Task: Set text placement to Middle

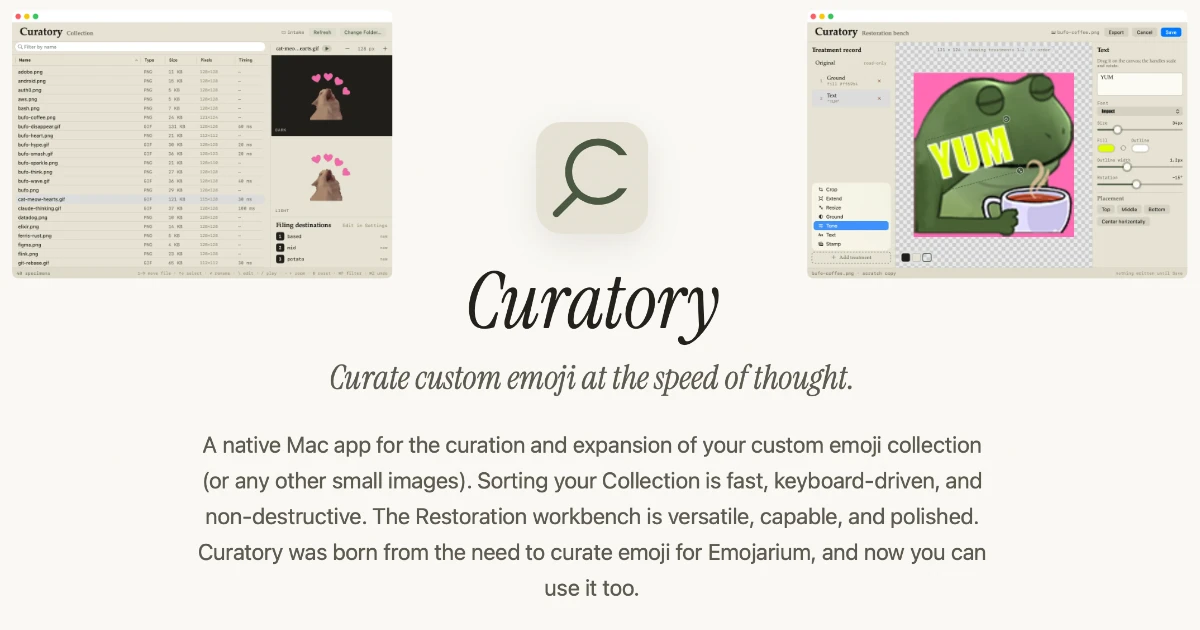Action: click(x=1129, y=209)
